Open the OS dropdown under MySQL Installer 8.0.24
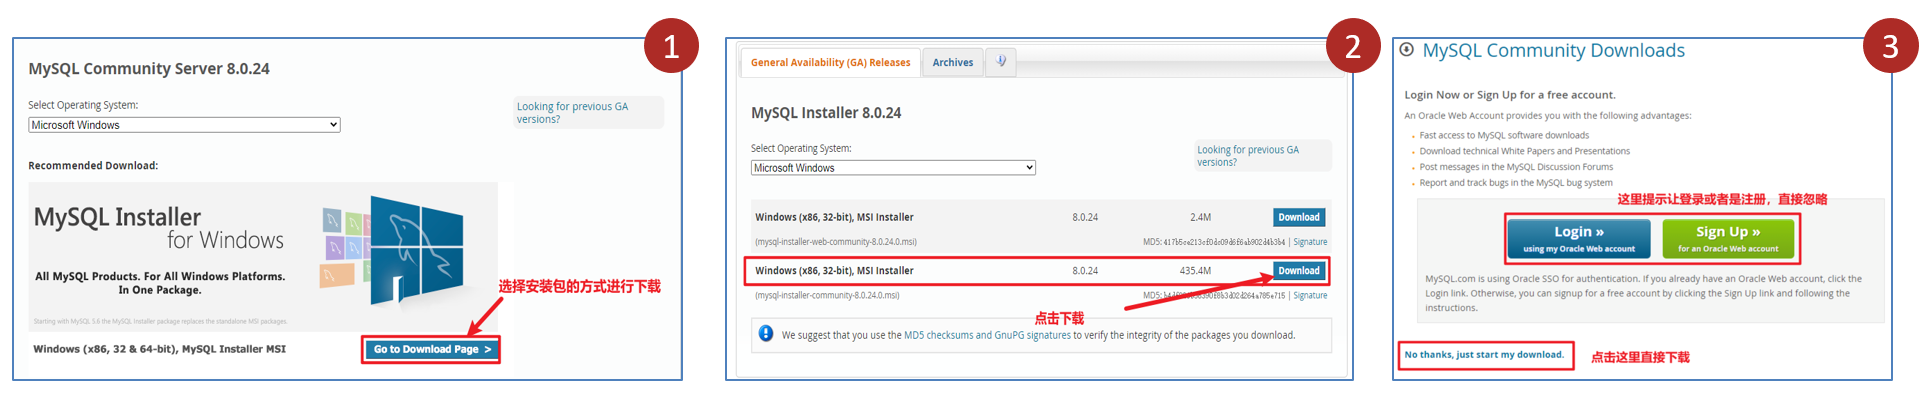This screenshot has height=413, width=1920. tap(893, 168)
